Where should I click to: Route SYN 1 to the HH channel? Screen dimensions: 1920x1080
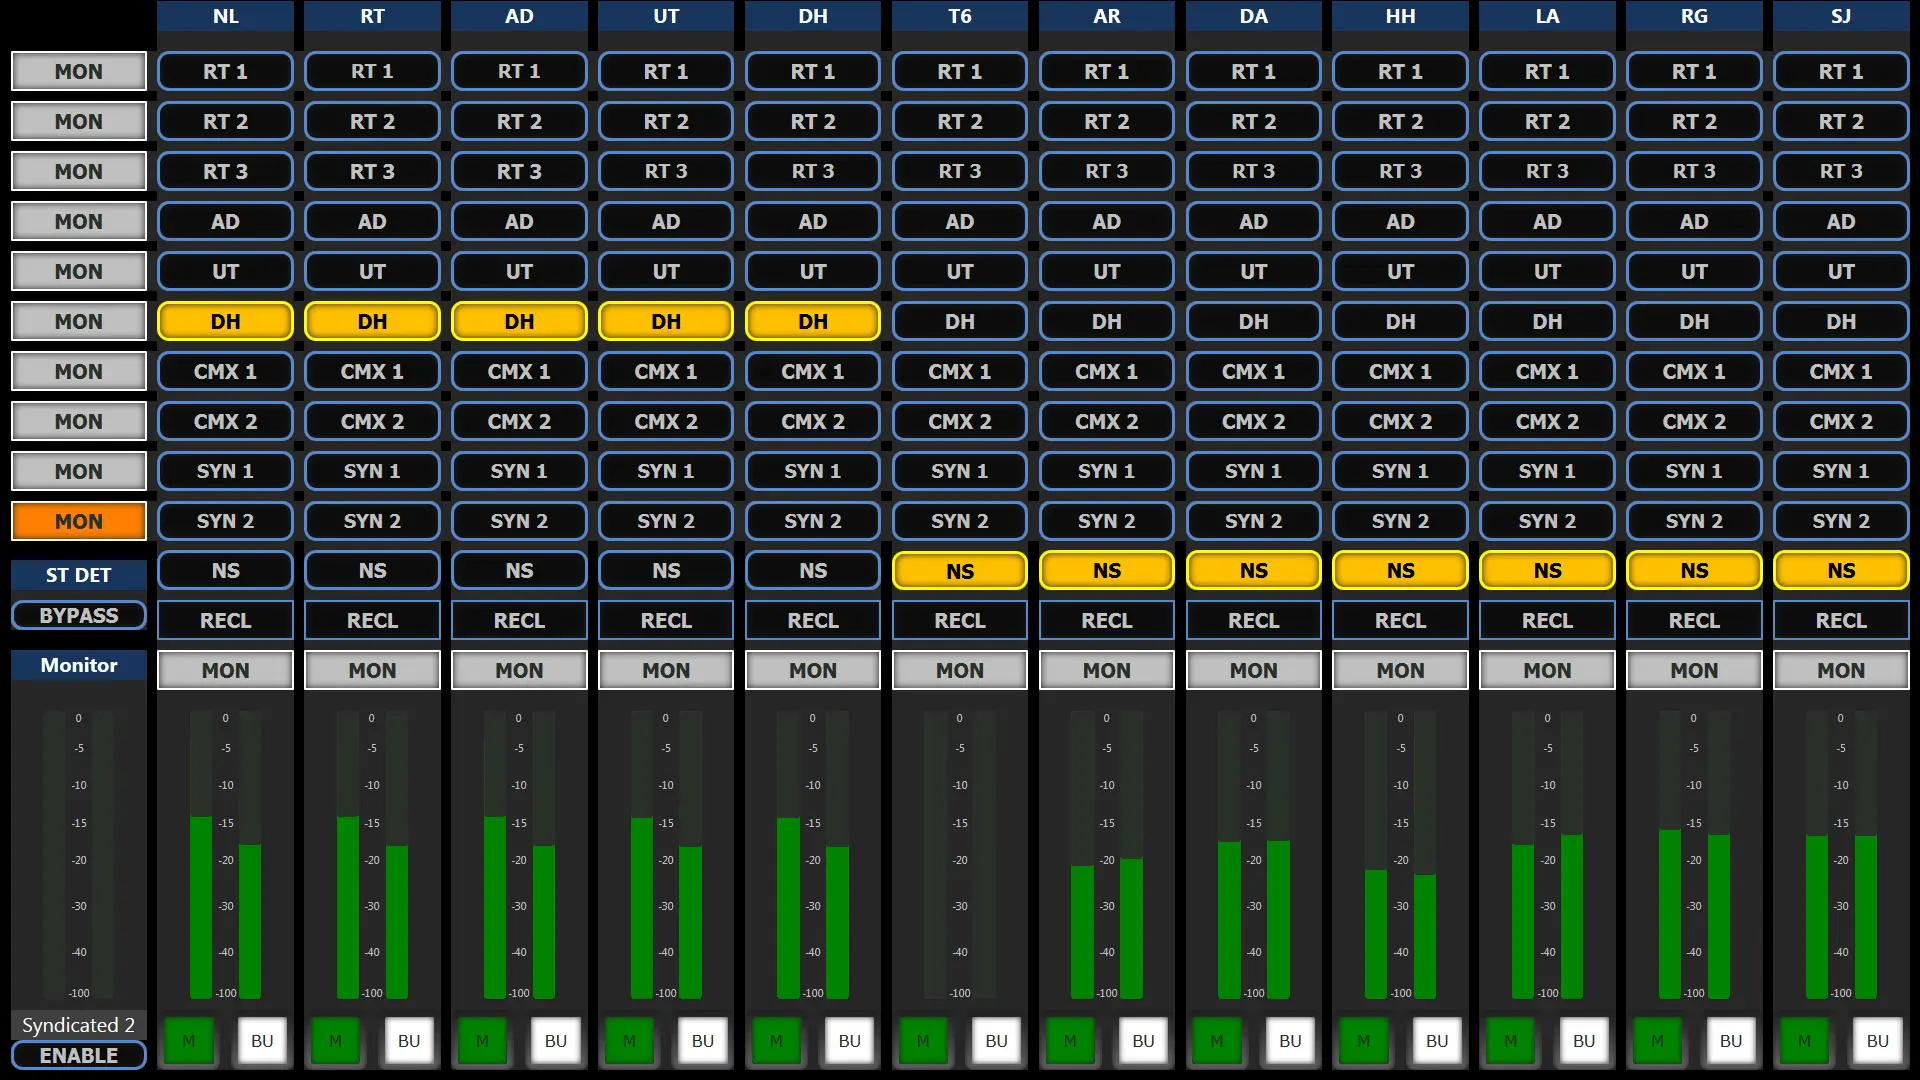1400,471
